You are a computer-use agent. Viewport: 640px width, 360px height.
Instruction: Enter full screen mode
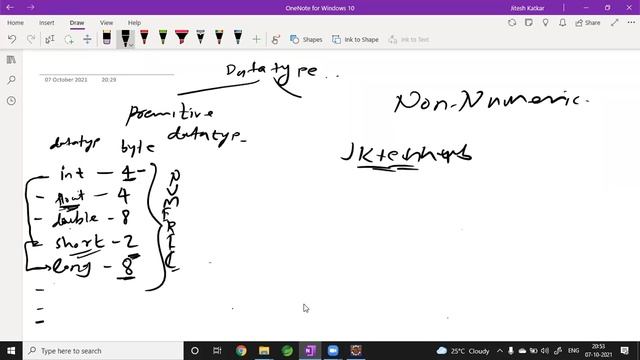tap(615, 23)
